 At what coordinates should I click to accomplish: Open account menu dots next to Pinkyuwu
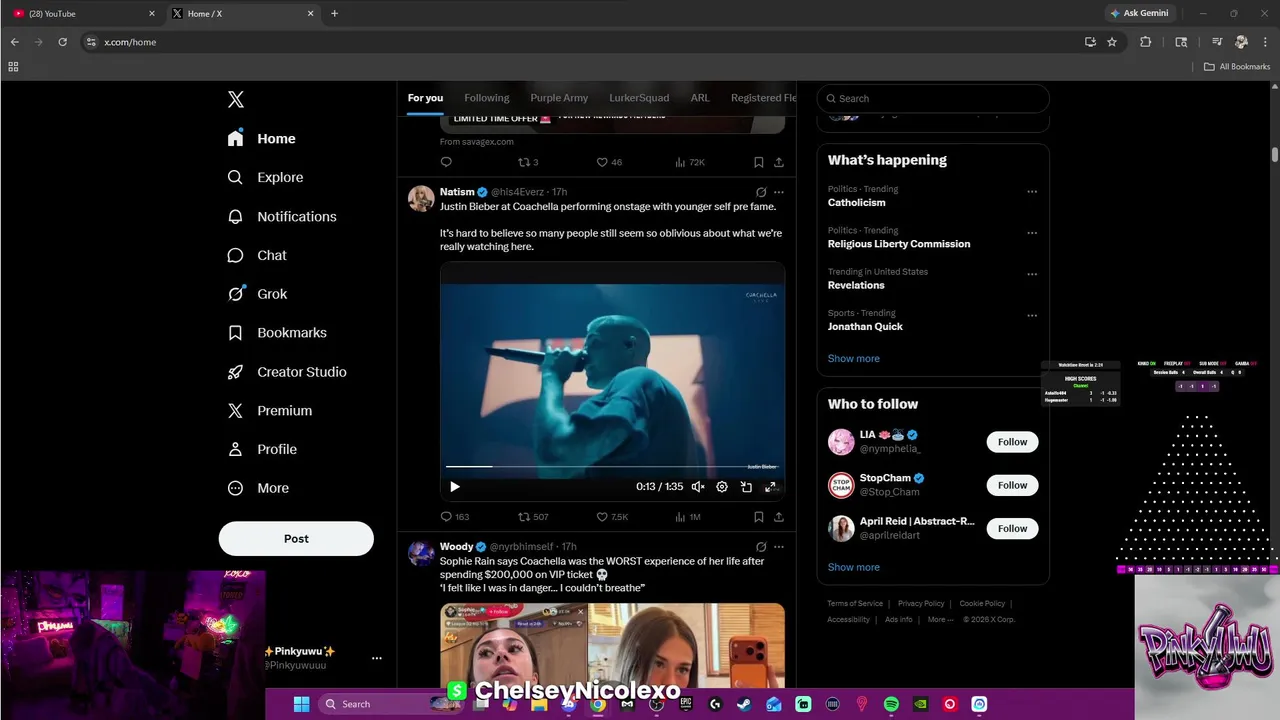(377, 658)
